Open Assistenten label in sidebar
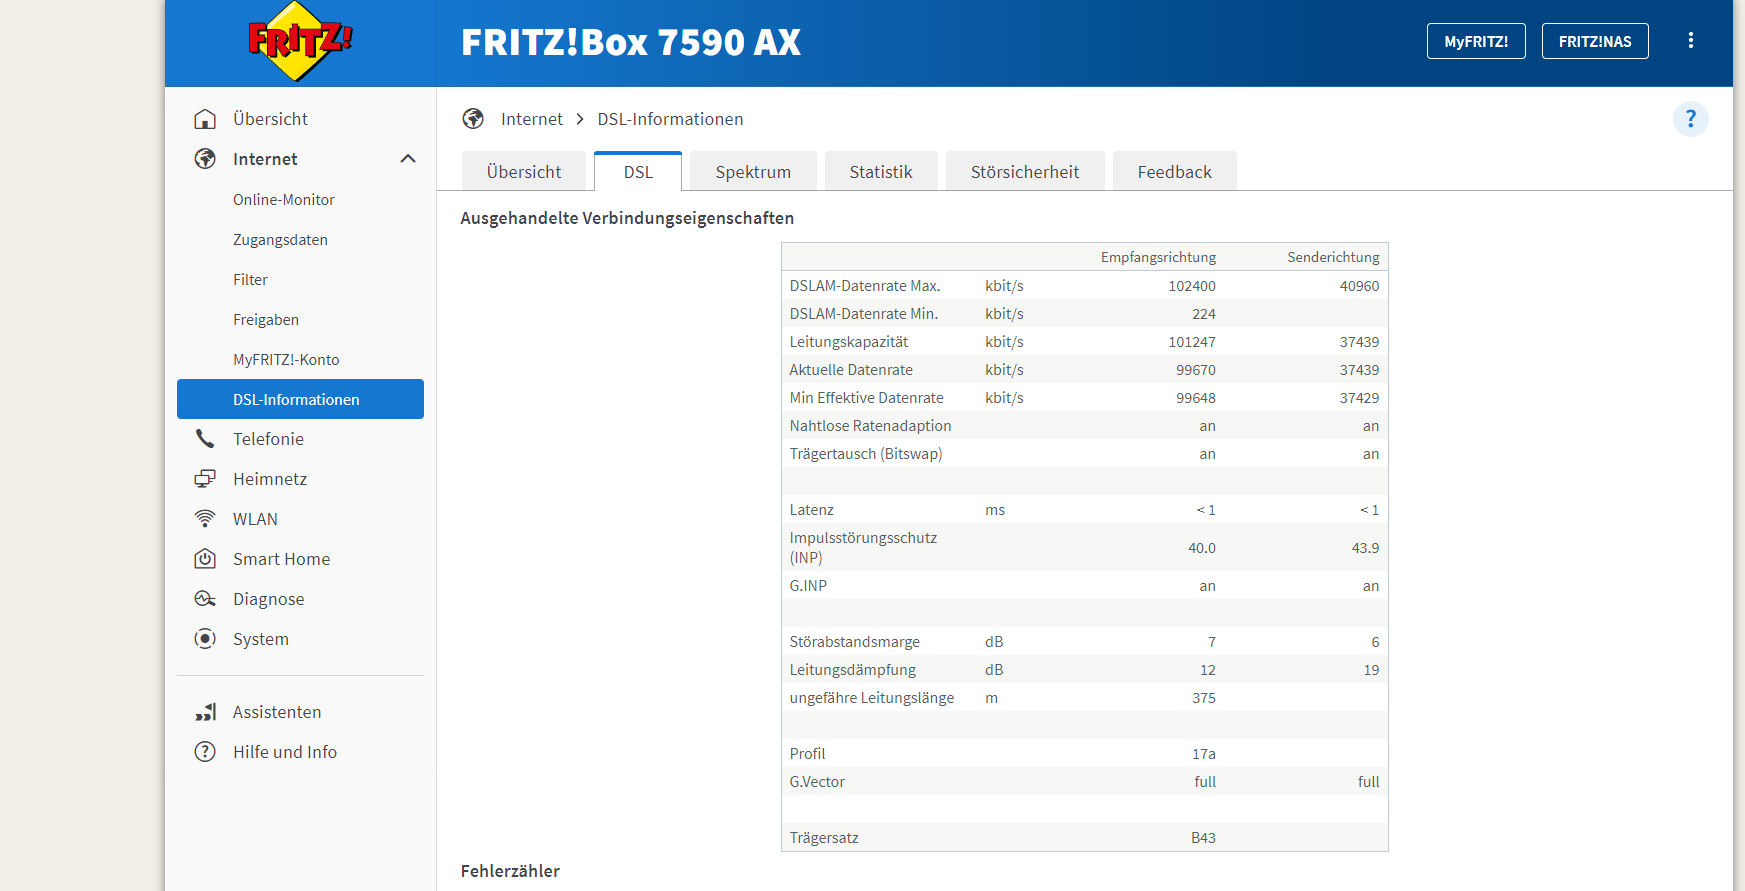The image size is (1745, 891). [277, 712]
